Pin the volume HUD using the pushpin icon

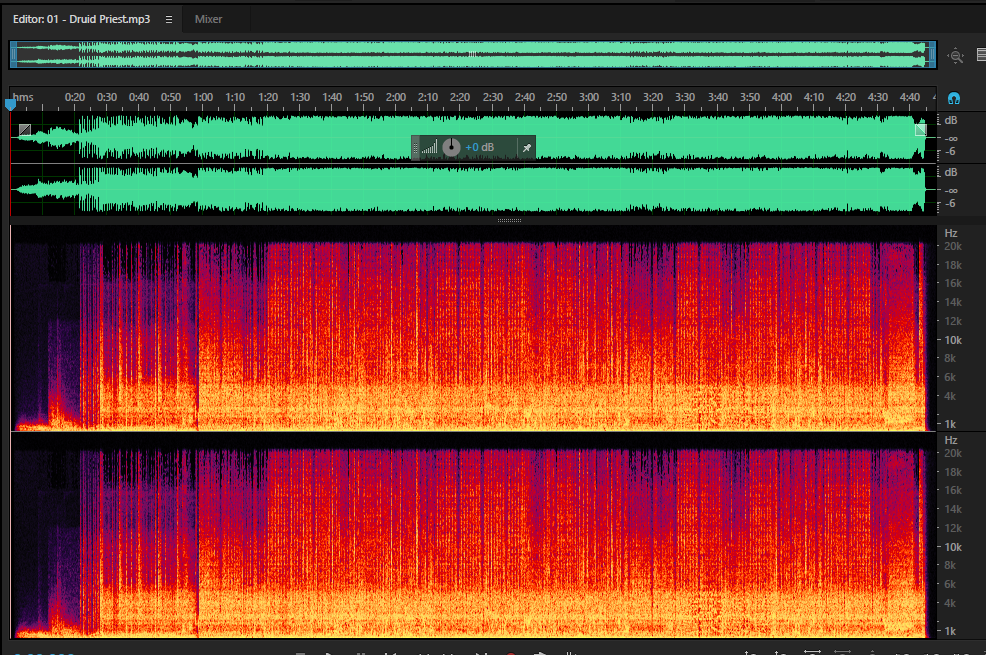(x=527, y=148)
